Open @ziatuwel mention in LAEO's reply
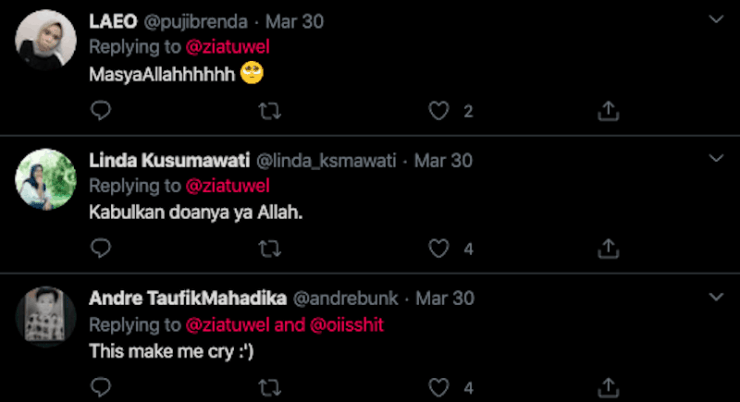The width and height of the screenshot is (740, 402). click(228, 47)
